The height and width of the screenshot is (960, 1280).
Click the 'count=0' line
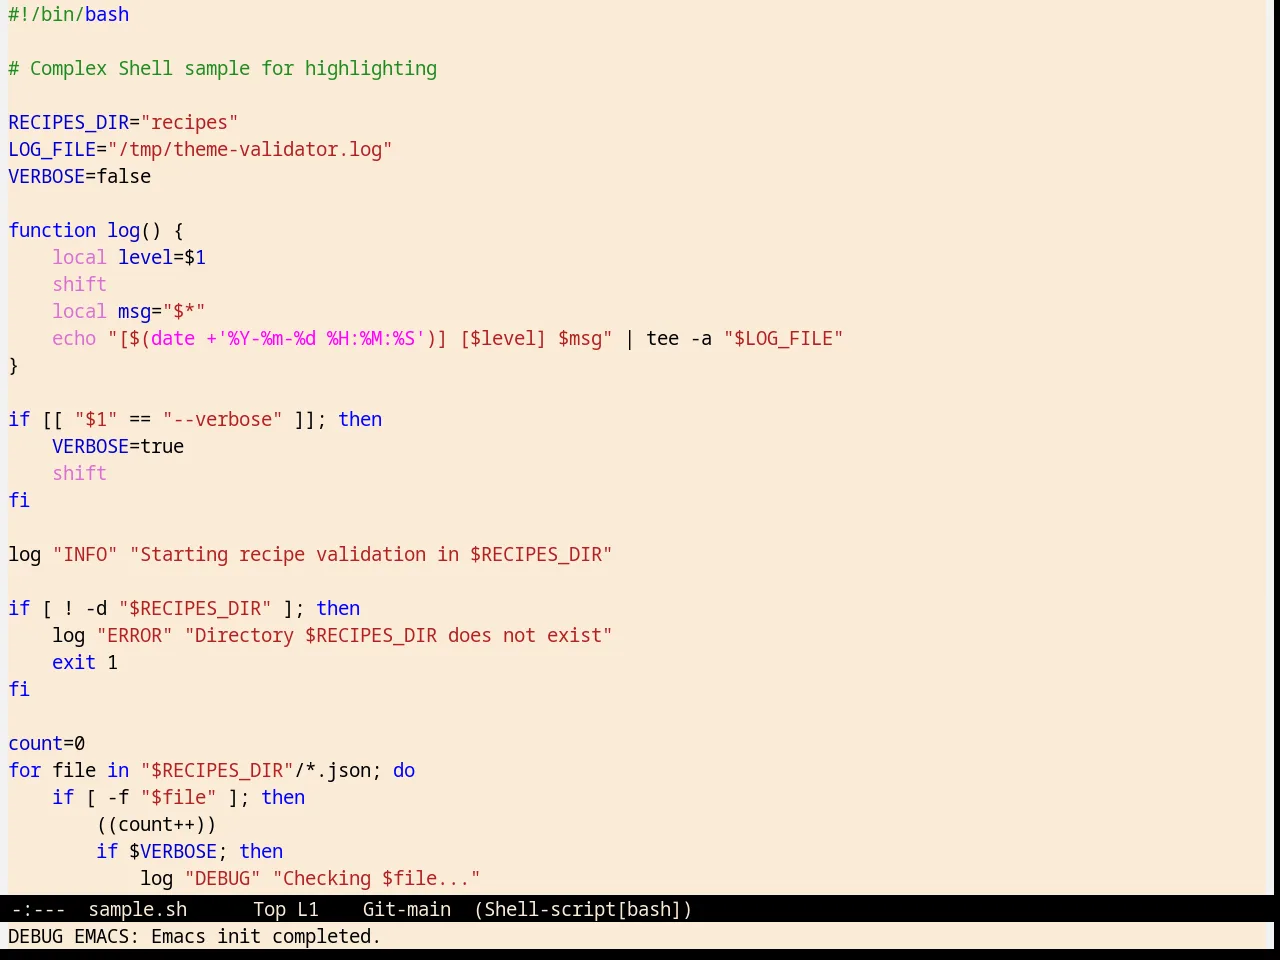click(47, 744)
